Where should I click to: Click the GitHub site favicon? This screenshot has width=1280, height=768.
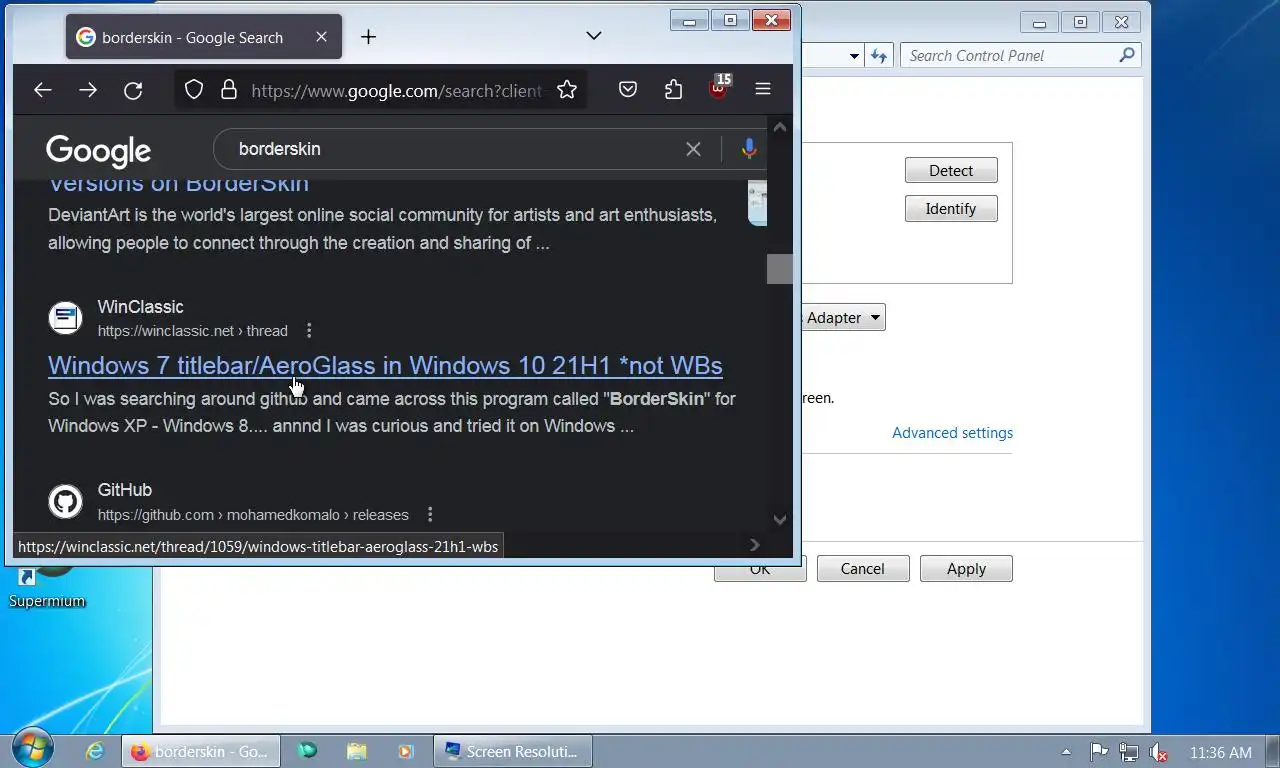(x=65, y=501)
